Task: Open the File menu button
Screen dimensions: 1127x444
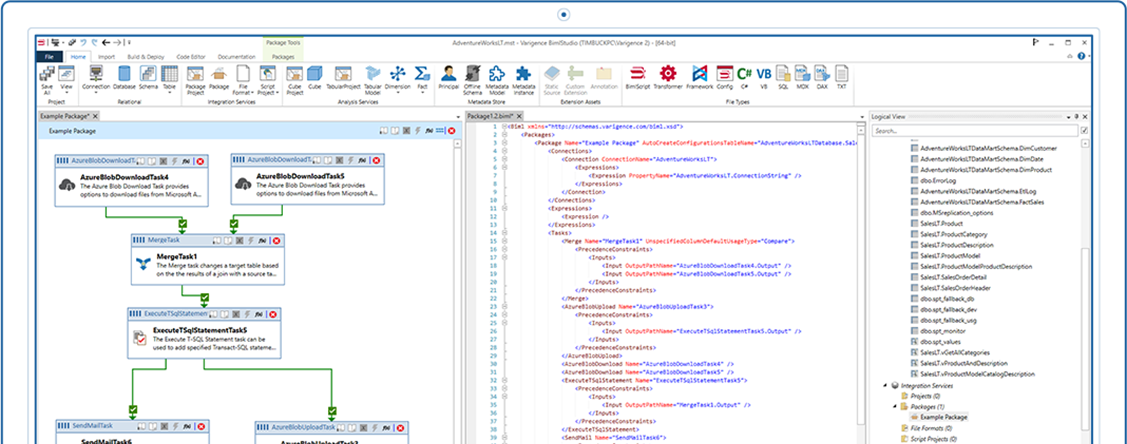Action: 49,58
